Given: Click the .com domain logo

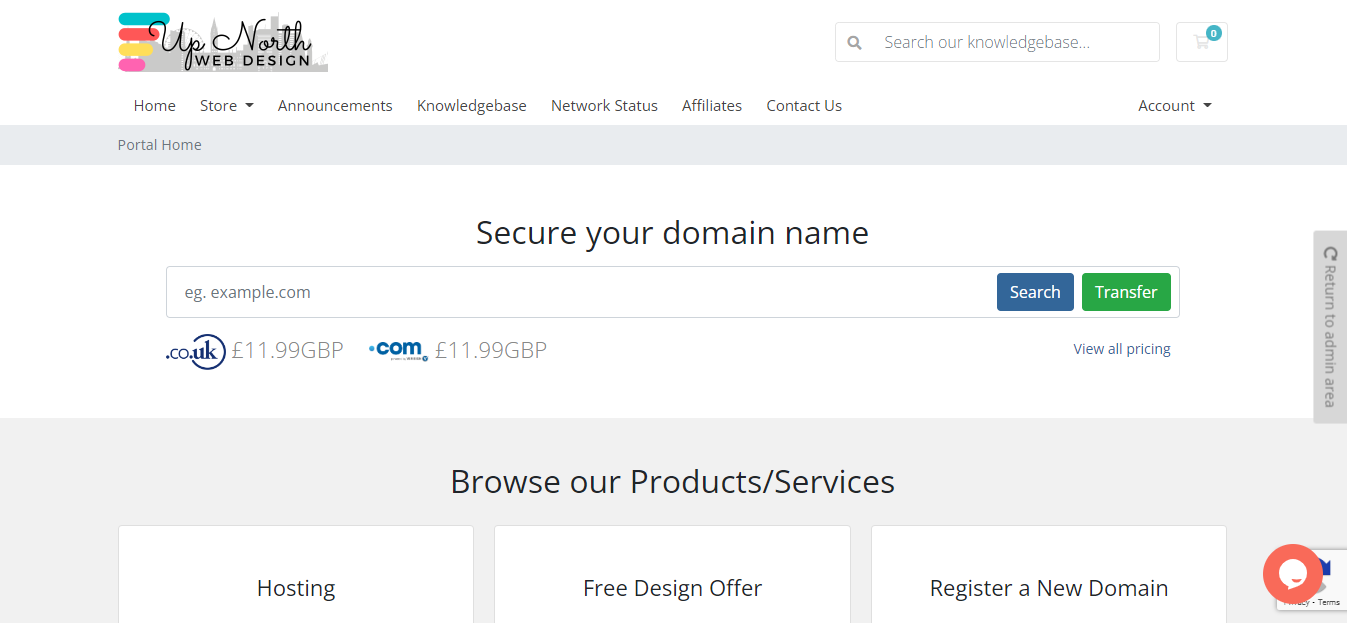Looking at the screenshot, I should (398, 350).
